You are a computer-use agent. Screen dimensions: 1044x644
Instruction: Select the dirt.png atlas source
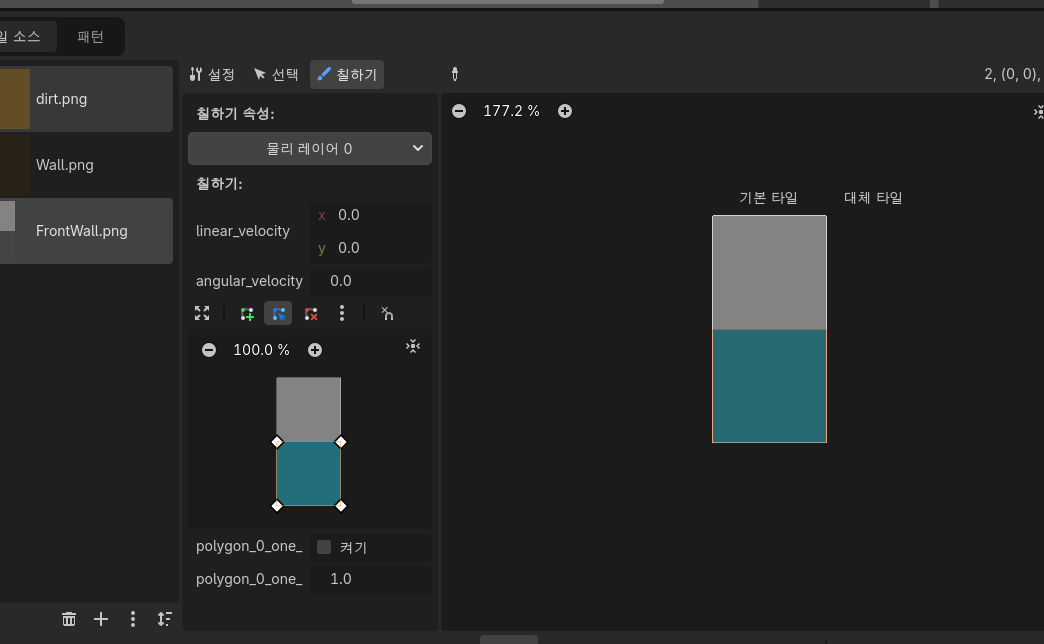(x=87, y=99)
